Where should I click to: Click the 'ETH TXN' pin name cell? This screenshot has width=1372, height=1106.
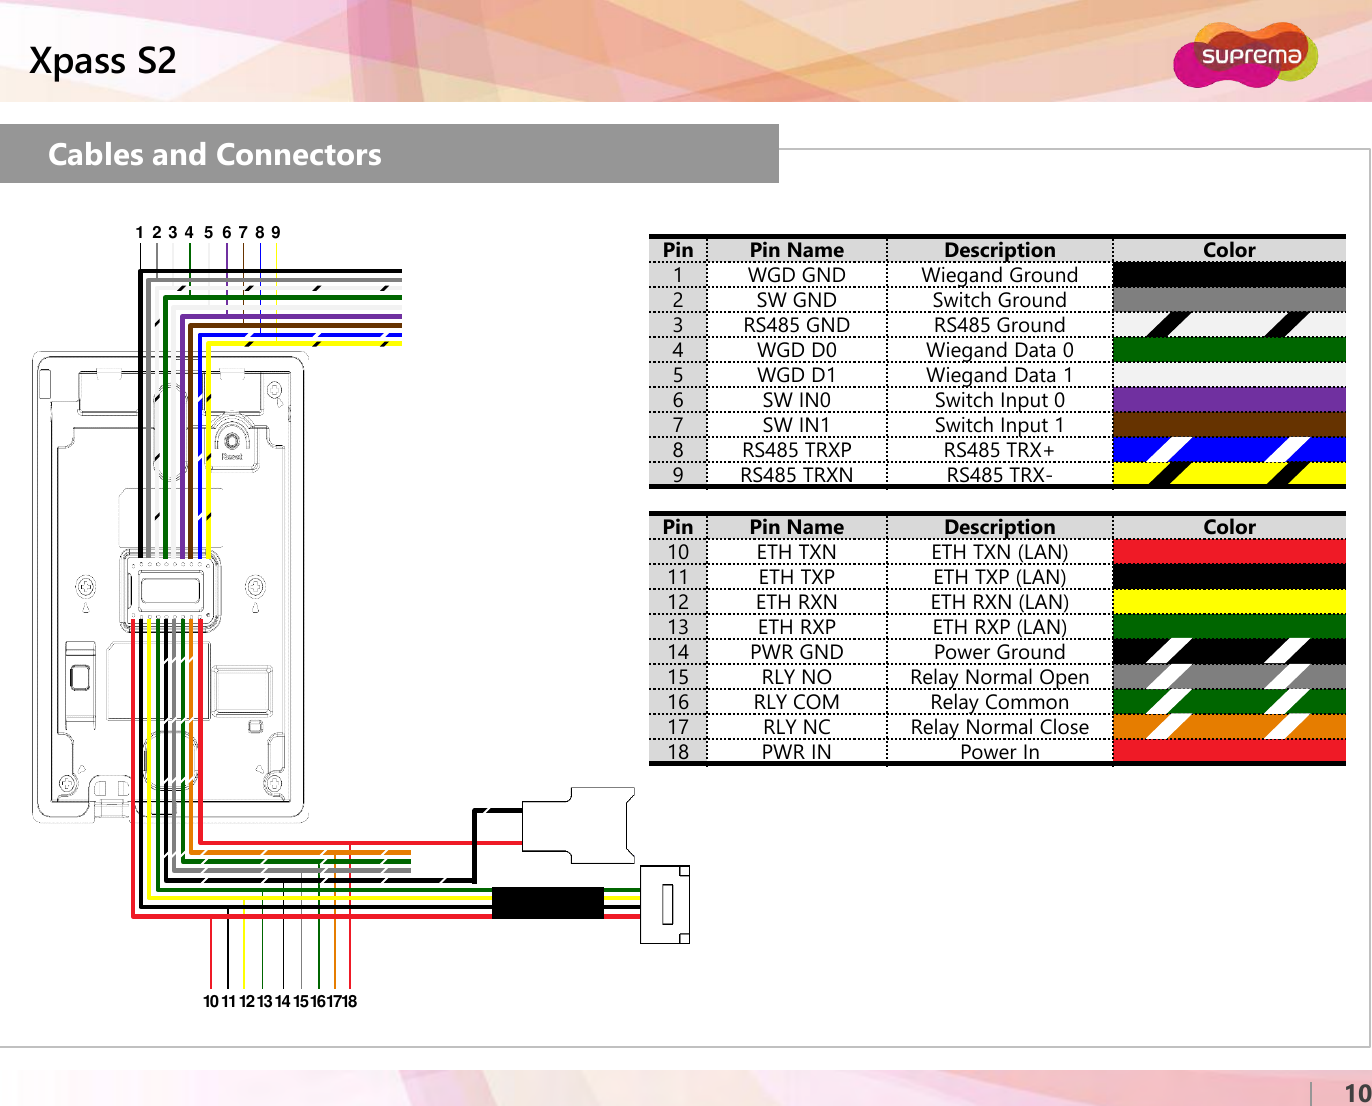point(797,552)
